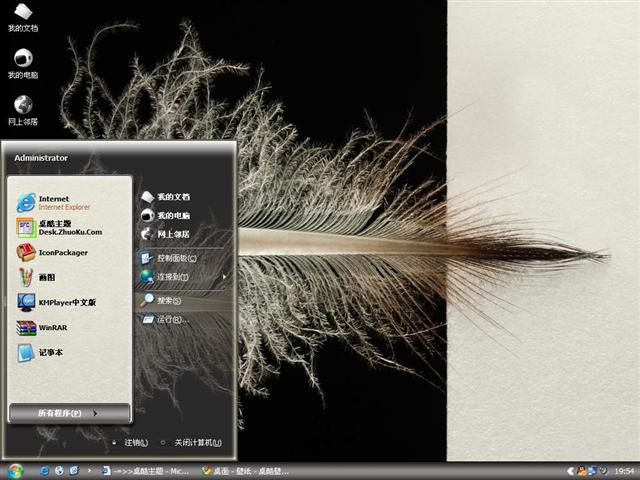Open WinRAR from Start menu
The width and height of the screenshot is (640, 480).
(42, 327)
